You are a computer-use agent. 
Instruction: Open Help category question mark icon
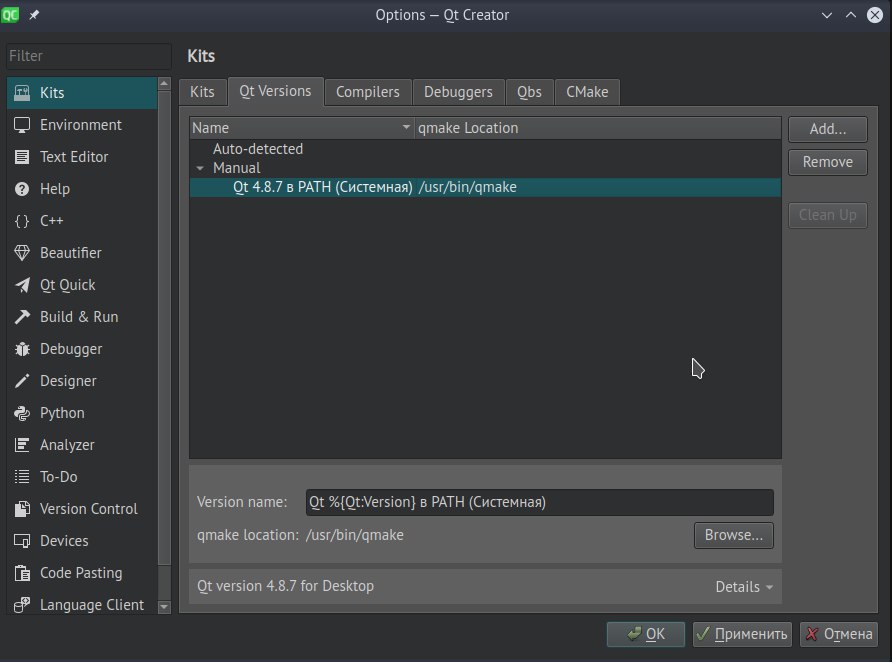pyautogui.click(x=22, y=189)
